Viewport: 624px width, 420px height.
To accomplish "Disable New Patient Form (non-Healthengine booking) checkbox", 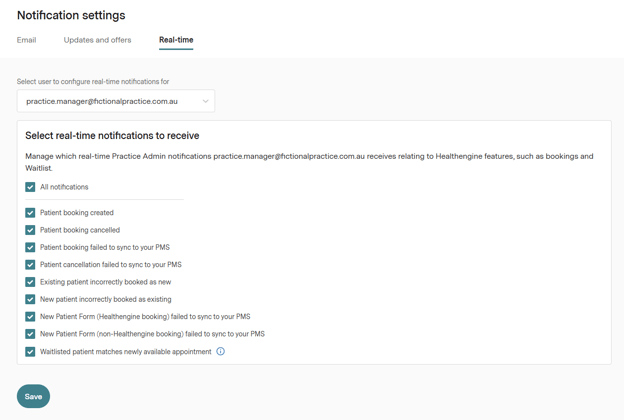I will coord(30,334).
